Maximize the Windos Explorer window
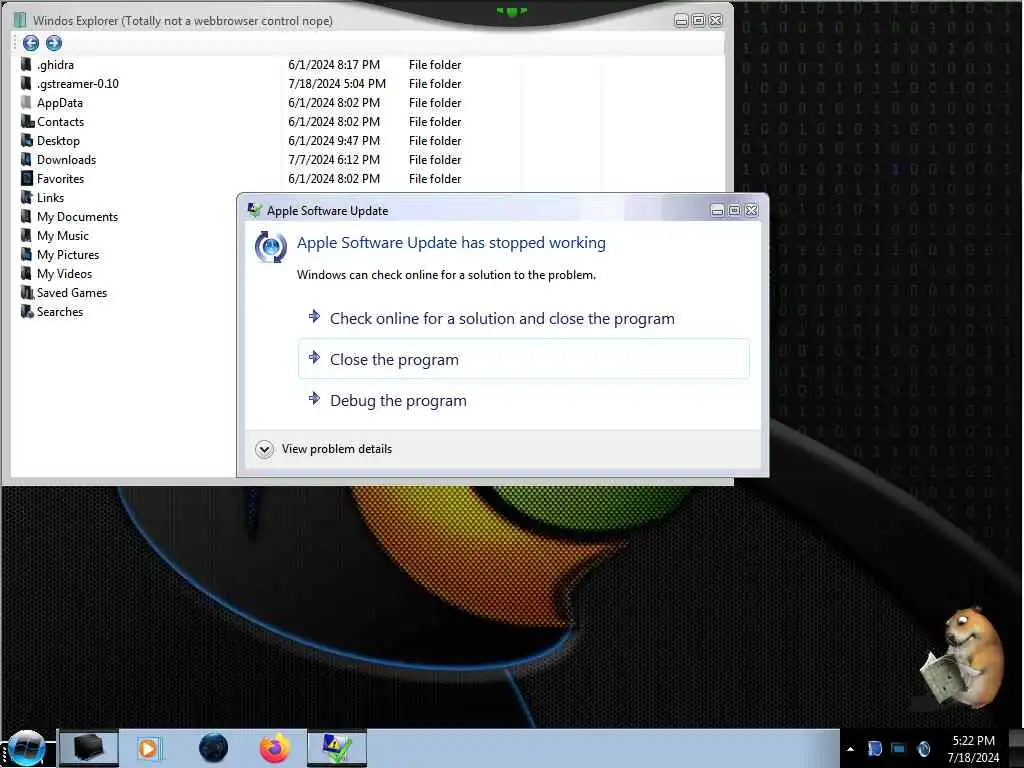 click(x=698, y=20)
